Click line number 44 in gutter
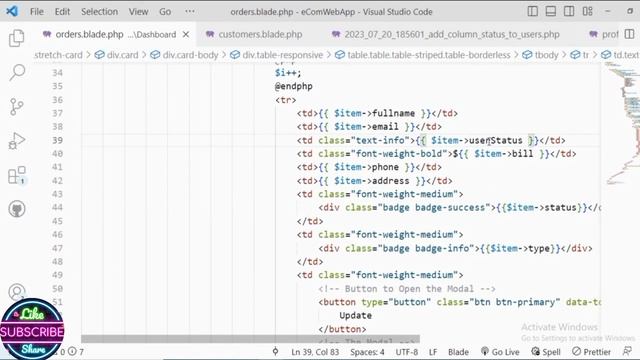This screenshot has height=360, width=640. (58, 208)
